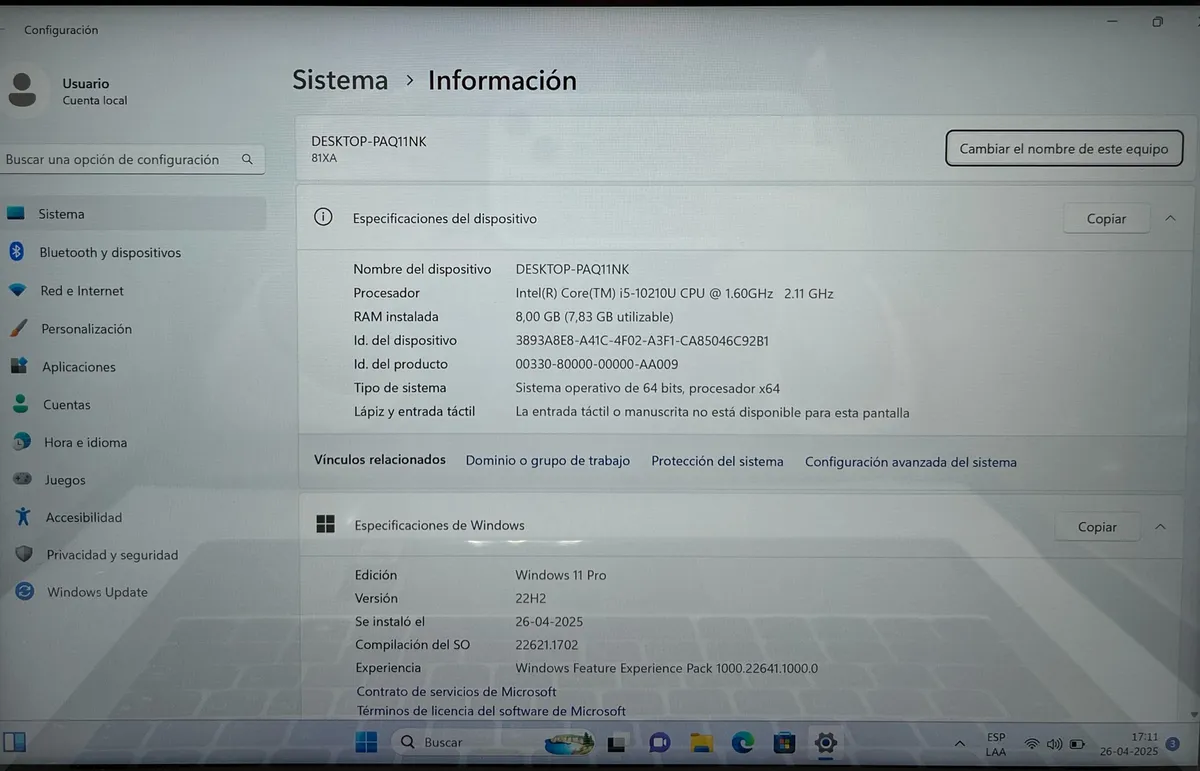Click the ESP LAA language indicator
The image size is (1200, 771).
(996, 744)
